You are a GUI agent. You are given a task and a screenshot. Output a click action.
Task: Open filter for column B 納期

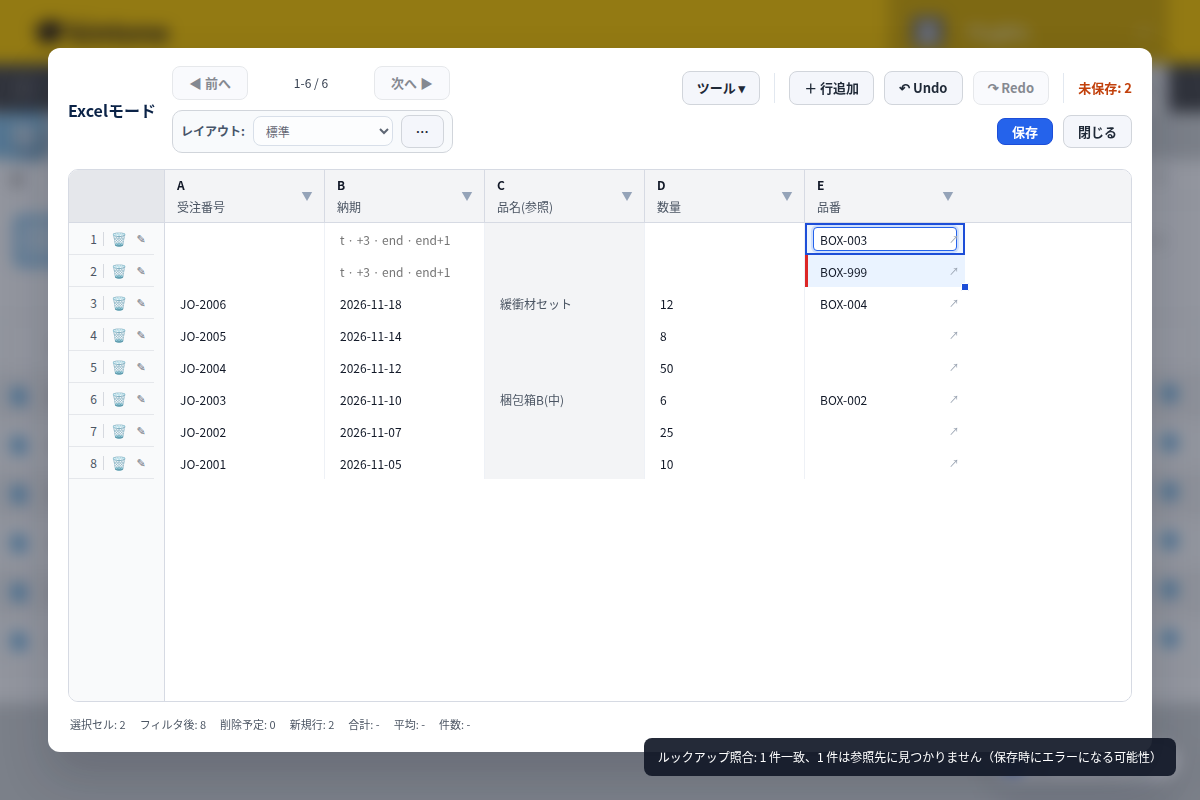pyautogui.click(x=467, y=196)
